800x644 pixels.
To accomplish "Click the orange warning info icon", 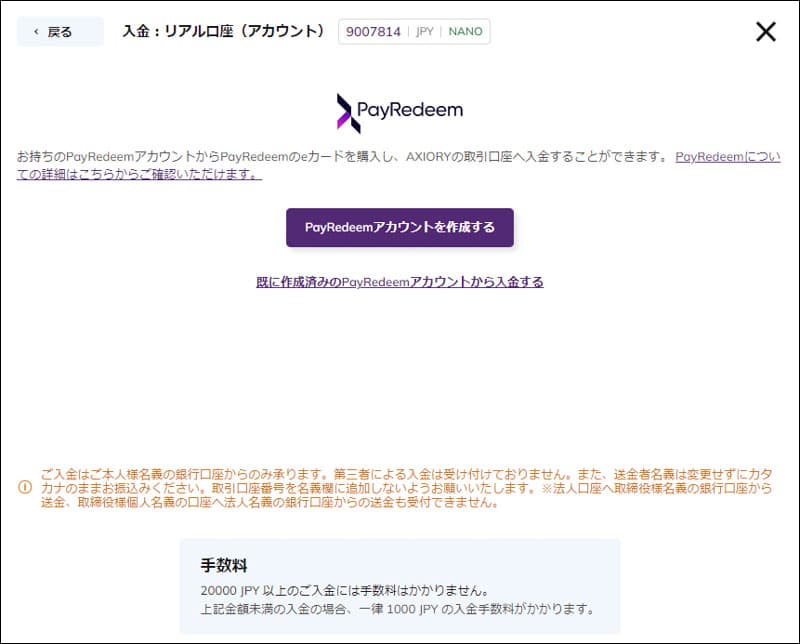I will click(x=25, y=487).
